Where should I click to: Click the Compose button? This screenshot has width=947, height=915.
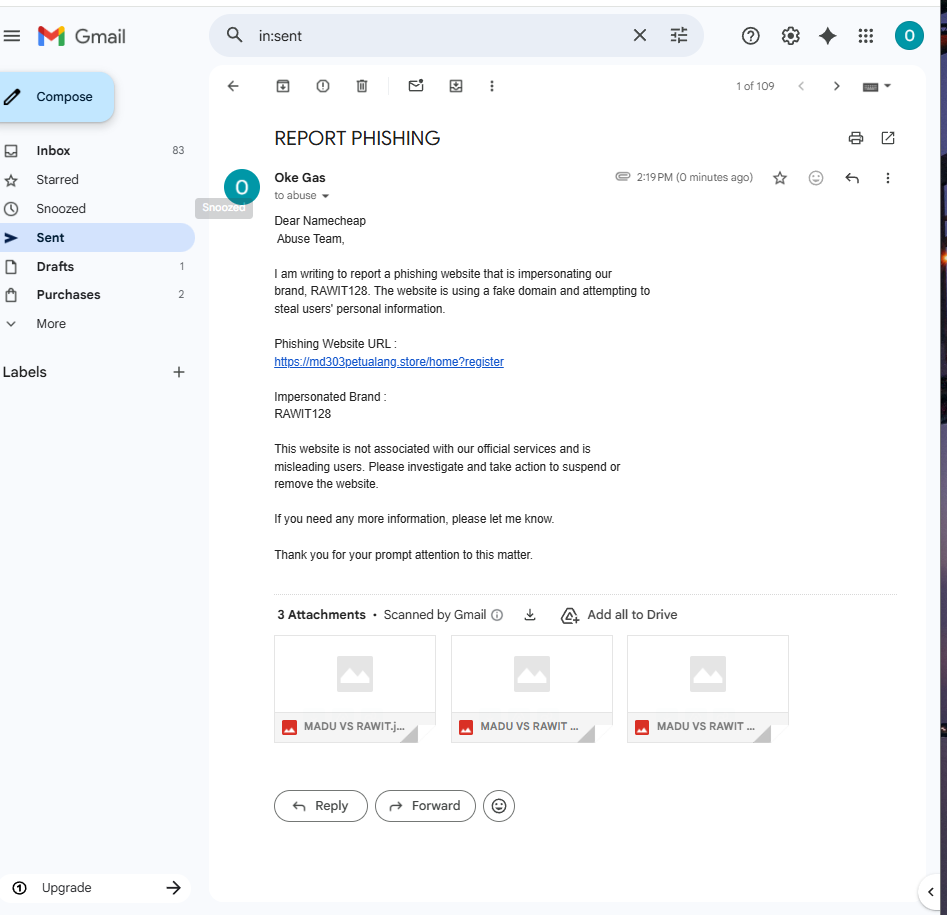point(55,97)
